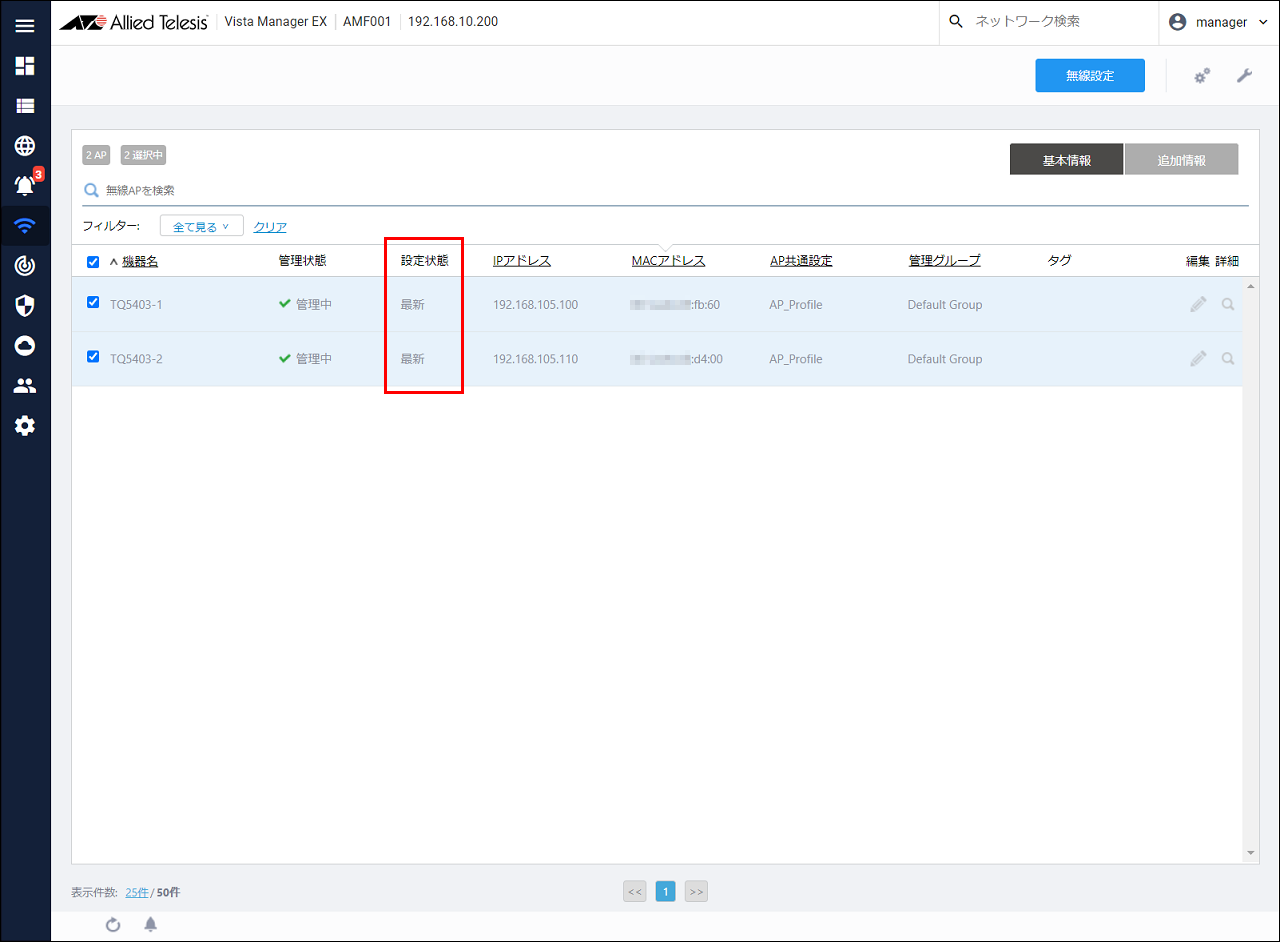The image size is (1280, 942).
Task: Click the クリア filter link
Action: (270, 227)
